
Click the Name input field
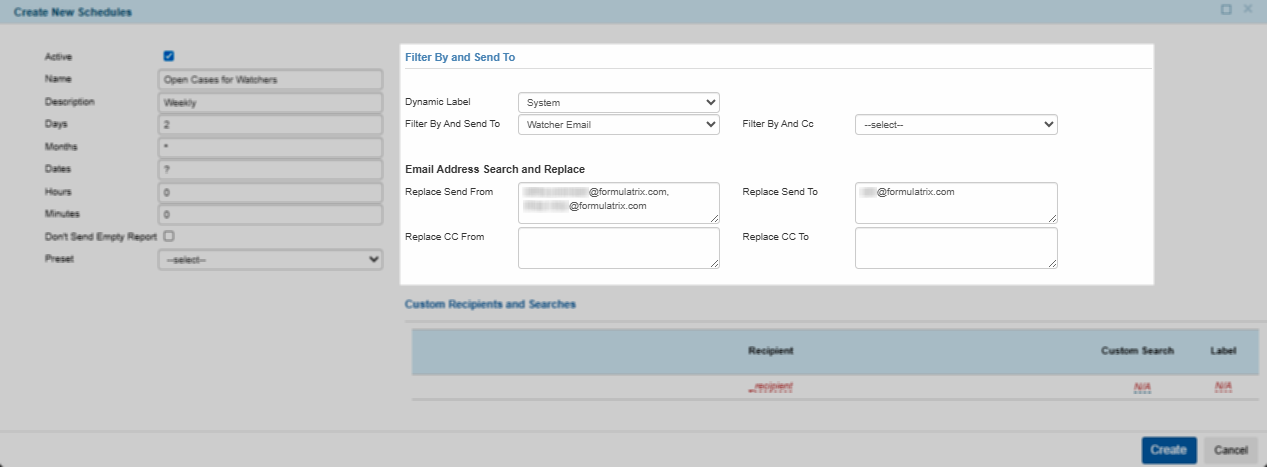[x=270, y=79]
